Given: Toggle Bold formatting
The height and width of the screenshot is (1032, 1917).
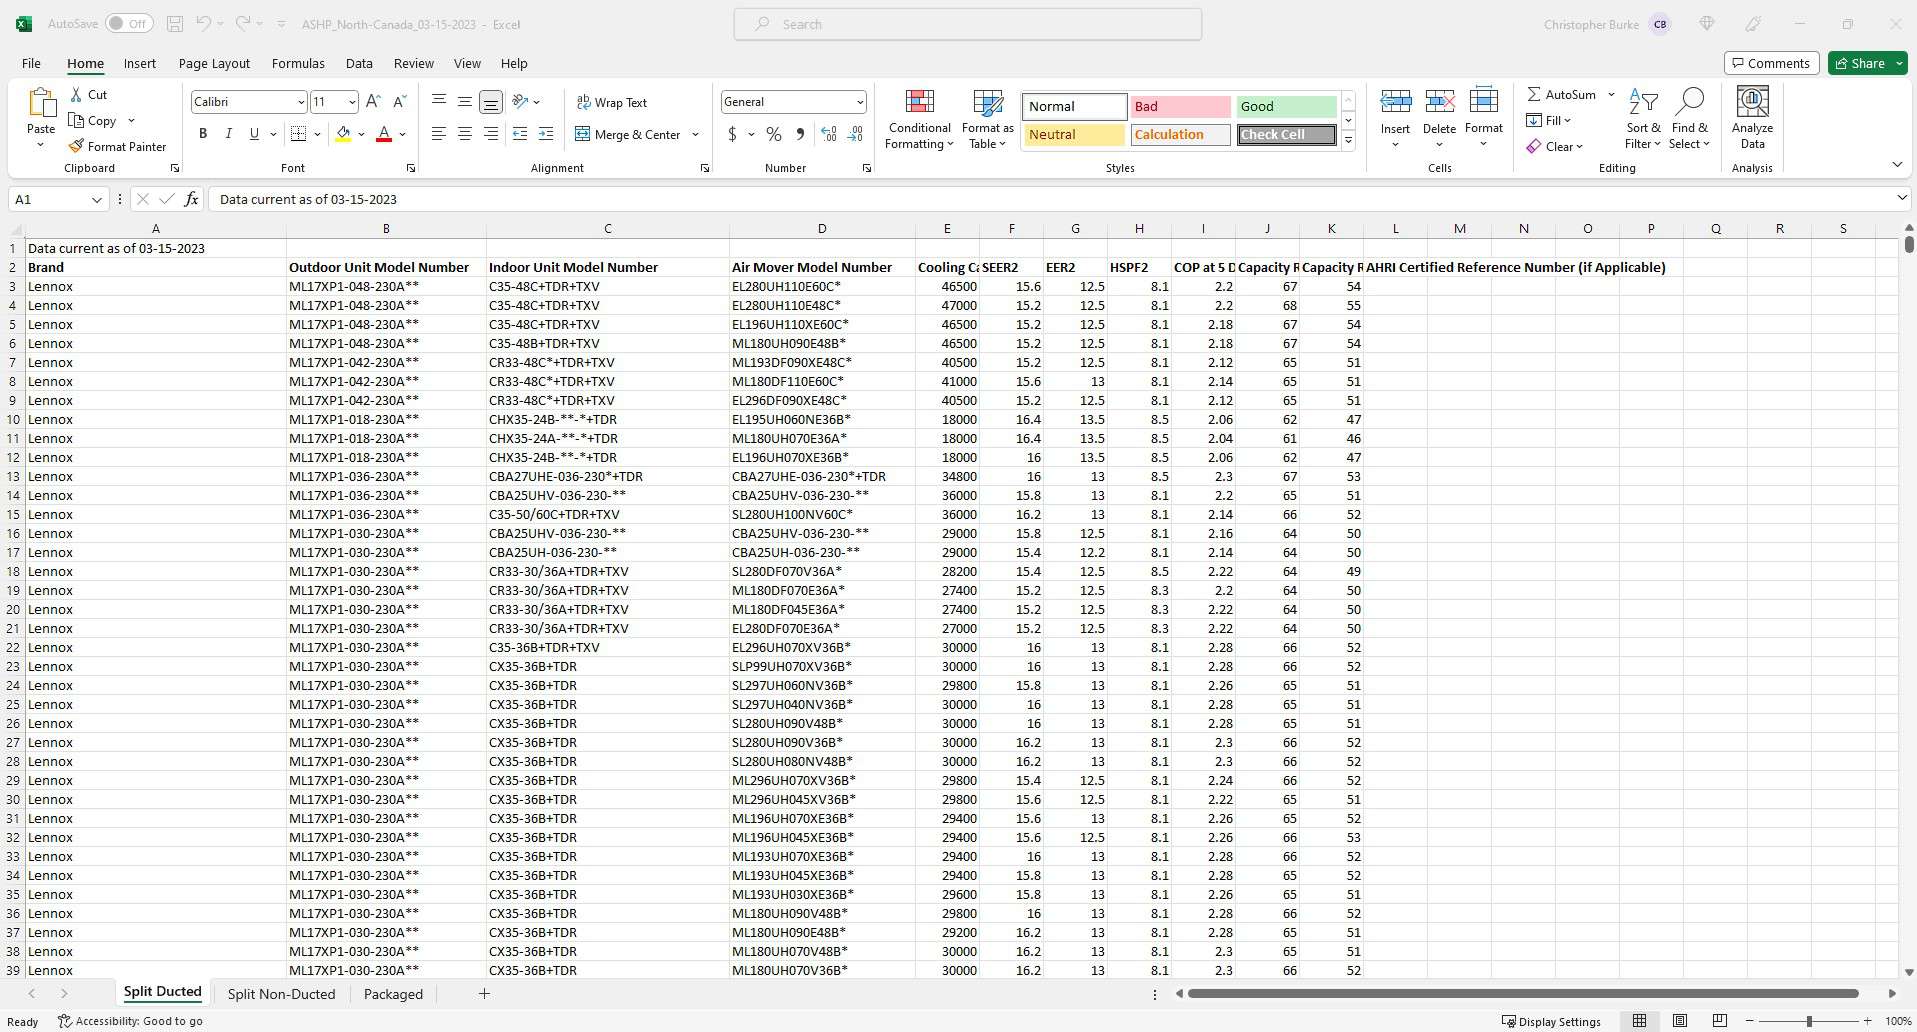Looking at the screenshot, I should click(x=203, y=134).
